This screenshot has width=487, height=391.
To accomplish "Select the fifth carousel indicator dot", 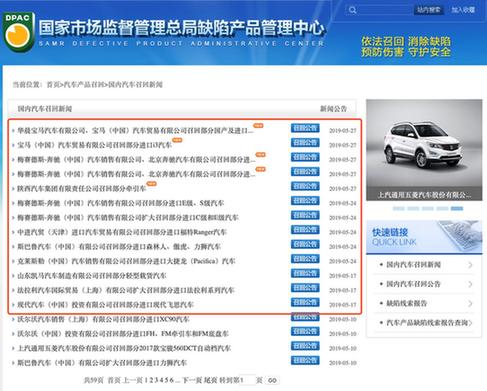I will (457, 209).
